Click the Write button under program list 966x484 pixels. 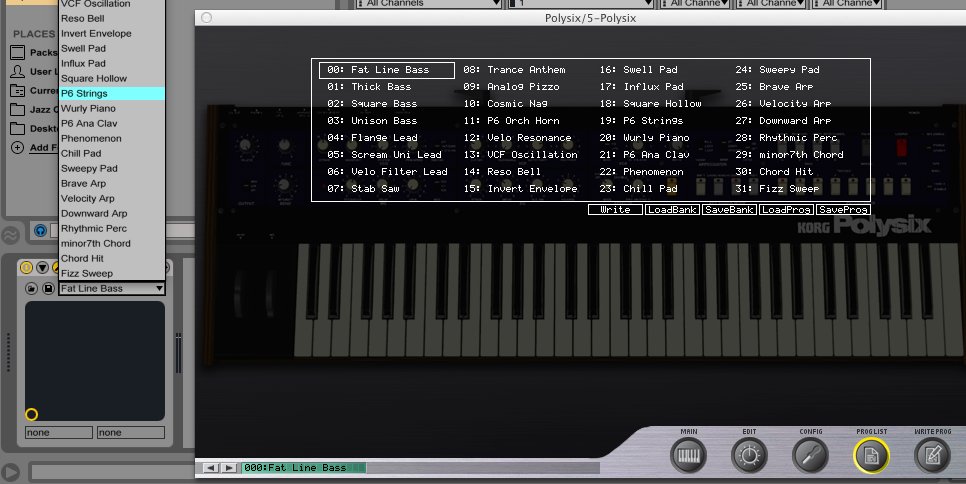615,210
